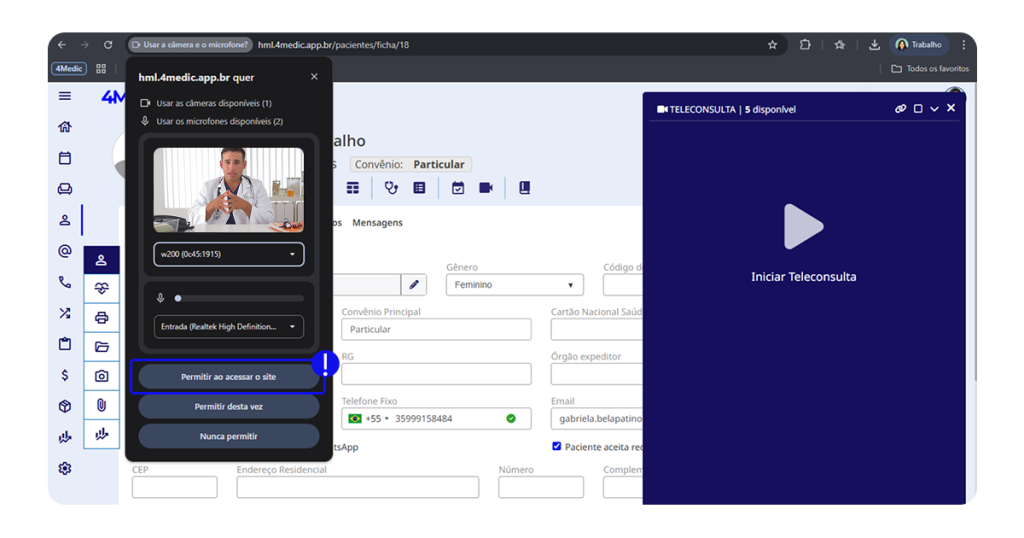Screen dimensions: 1024x538
Task: Click the "Nunca permitir" button
Action: pyautogui.click(x=228, y=436)
